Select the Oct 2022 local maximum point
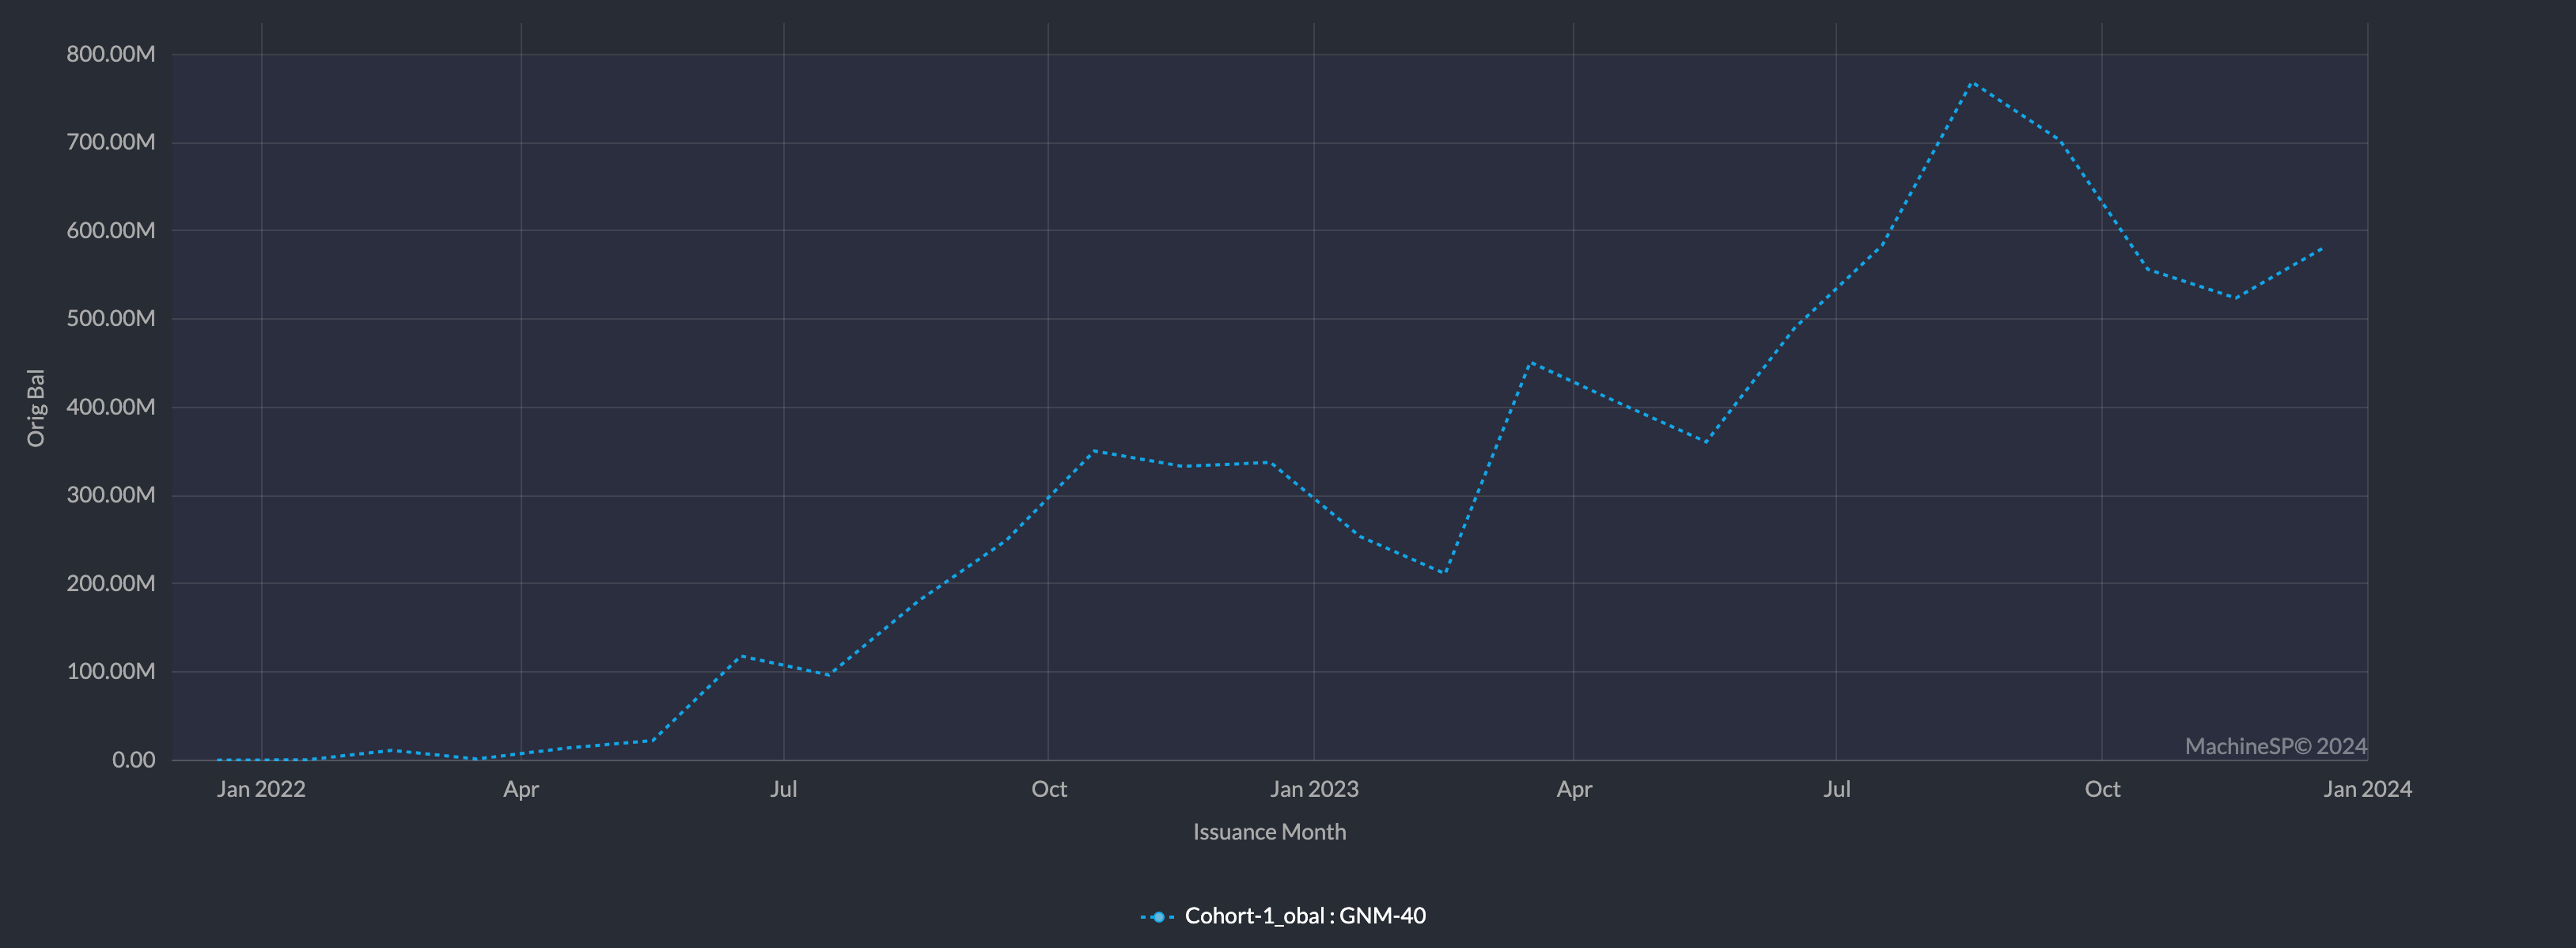2576x948 pixels. pyautogui.click(x=1094, y=451)
